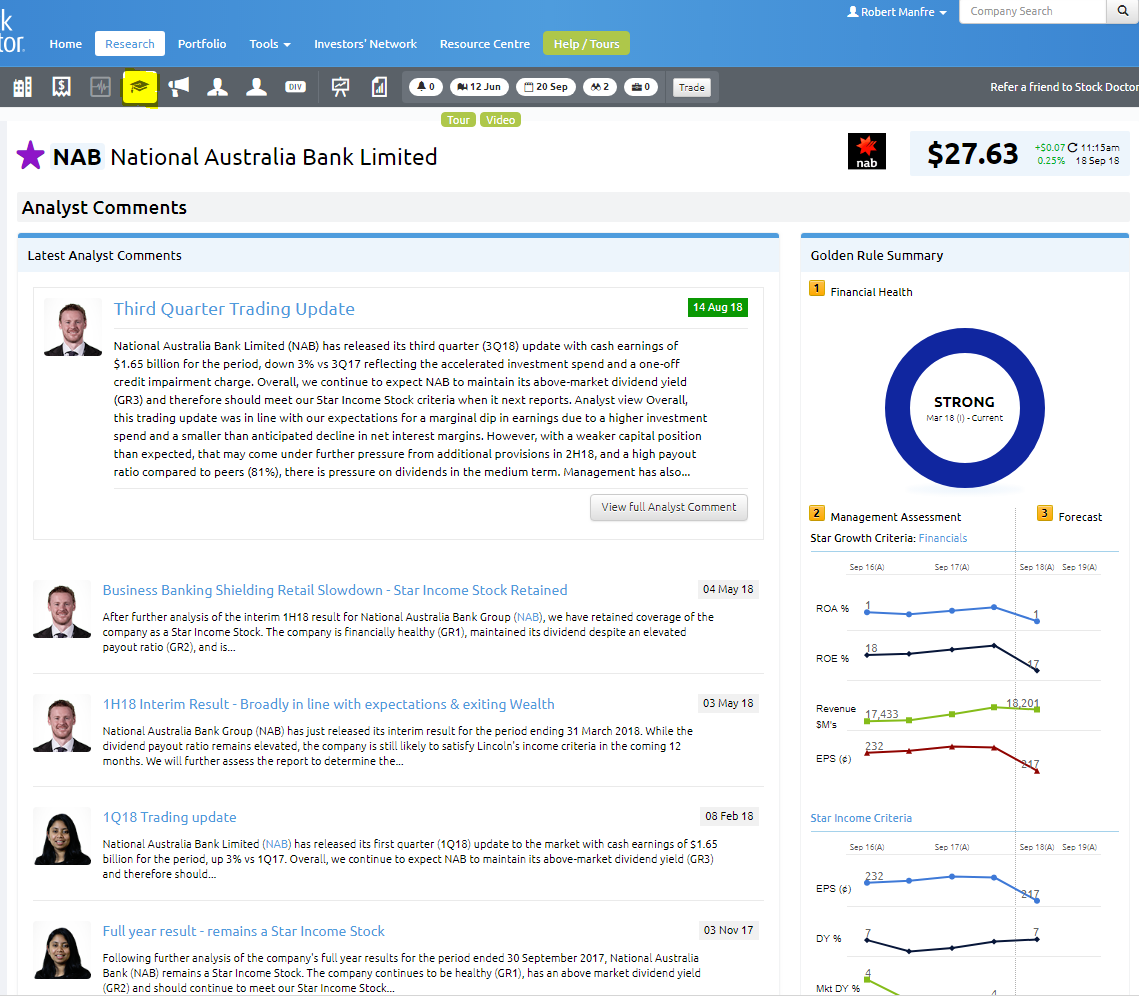Click the briefcase portfolio pill showing 0
Image resolution: width=1139 pixels, height=997 pixels.
click(641, 87)
